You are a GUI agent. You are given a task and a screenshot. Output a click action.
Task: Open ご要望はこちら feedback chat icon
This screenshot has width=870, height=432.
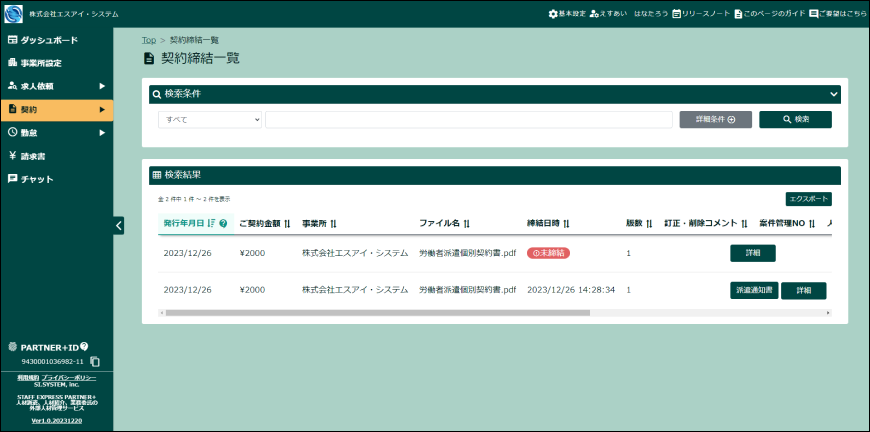[813, 14]
